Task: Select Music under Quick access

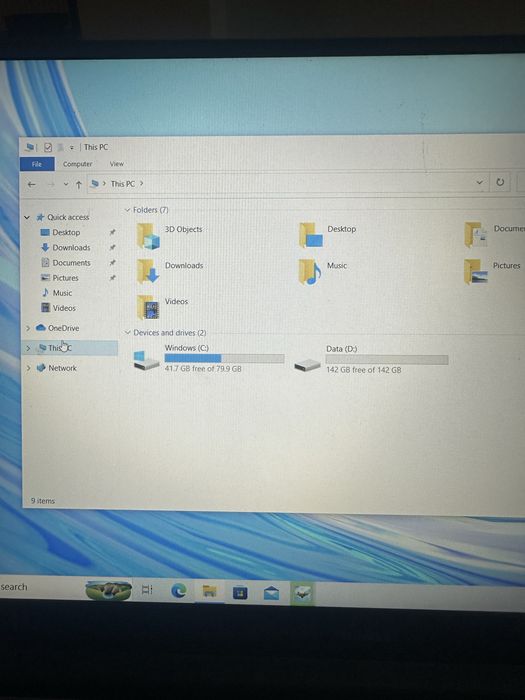Action: (x=62, y=293)
